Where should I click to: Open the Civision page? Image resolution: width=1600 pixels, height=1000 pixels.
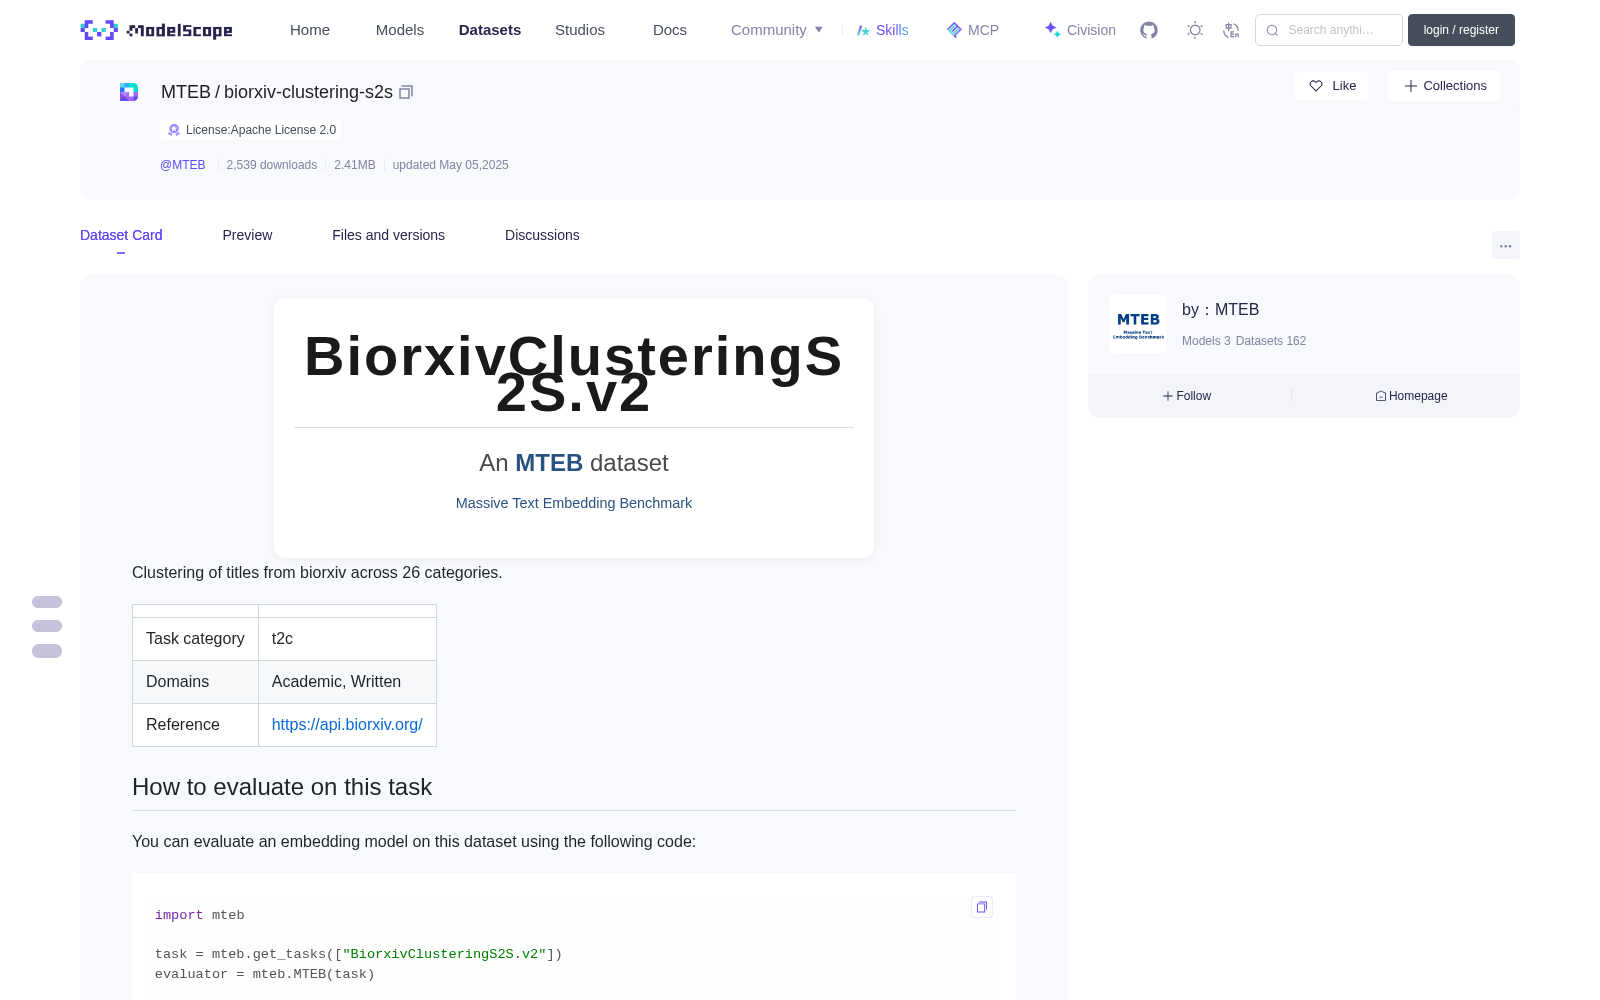point(1080,30)
